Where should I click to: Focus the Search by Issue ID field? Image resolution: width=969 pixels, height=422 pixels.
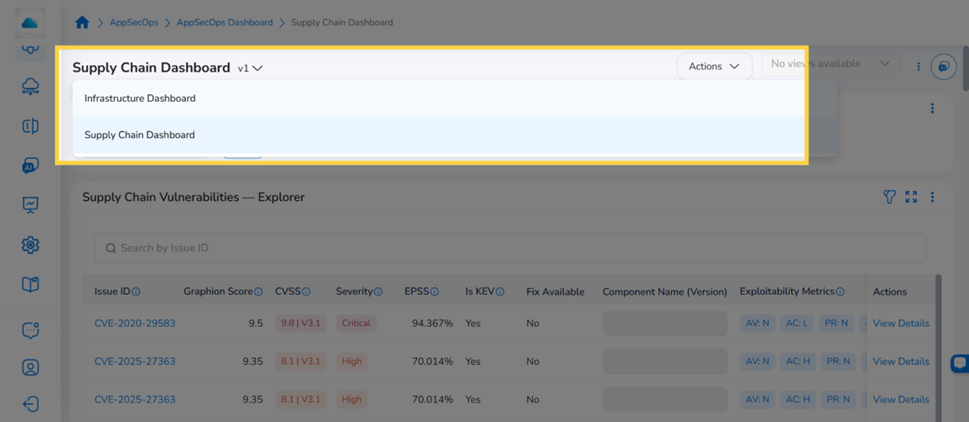(510, 248)
